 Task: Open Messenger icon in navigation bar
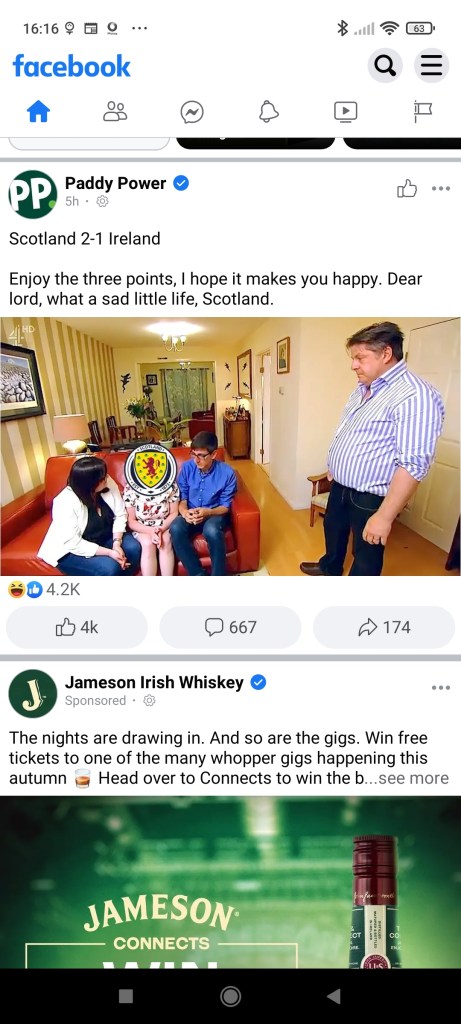coord(192,112)
